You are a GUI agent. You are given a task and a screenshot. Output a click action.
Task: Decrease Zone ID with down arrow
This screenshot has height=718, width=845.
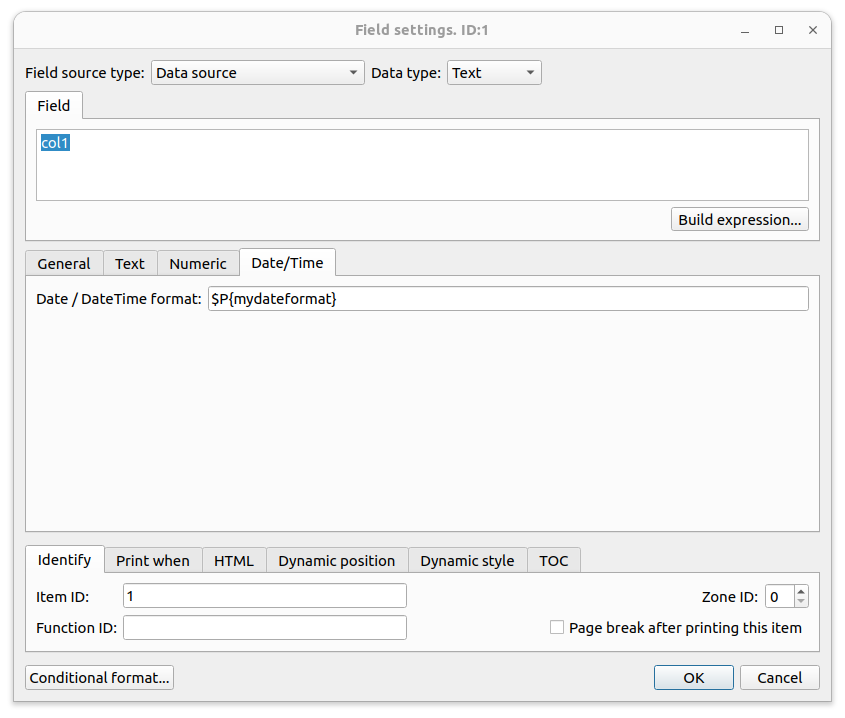click(x=801, y=602)
